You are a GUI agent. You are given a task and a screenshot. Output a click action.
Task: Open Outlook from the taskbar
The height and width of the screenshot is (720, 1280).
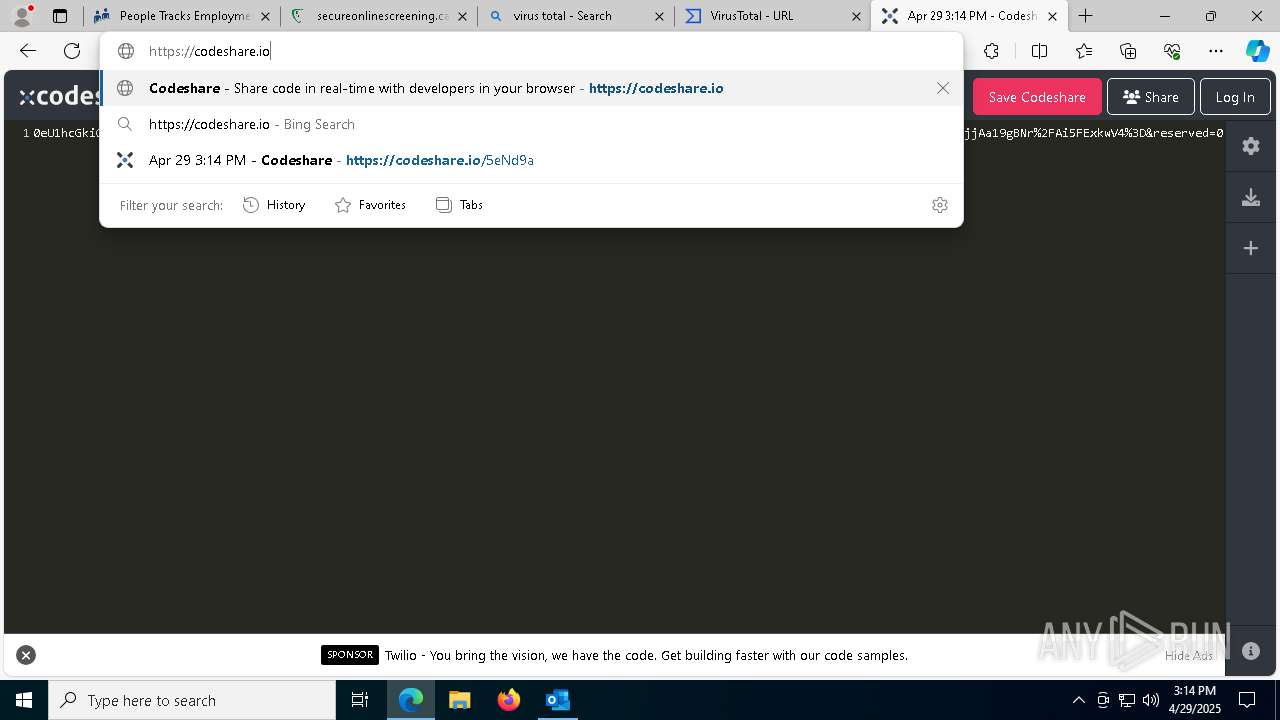557,700
